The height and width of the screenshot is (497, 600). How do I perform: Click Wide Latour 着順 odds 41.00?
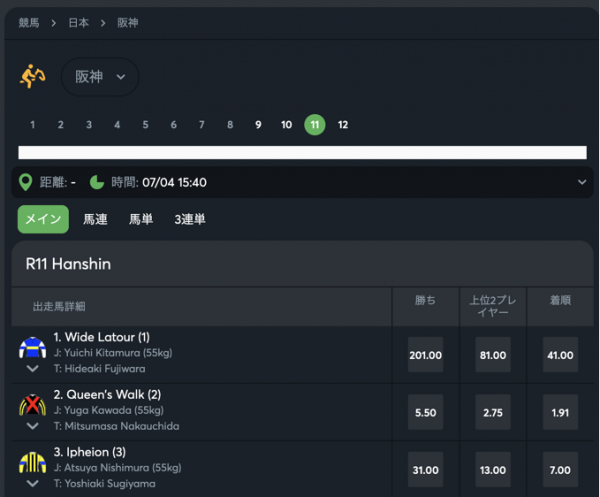coord(560,355)
